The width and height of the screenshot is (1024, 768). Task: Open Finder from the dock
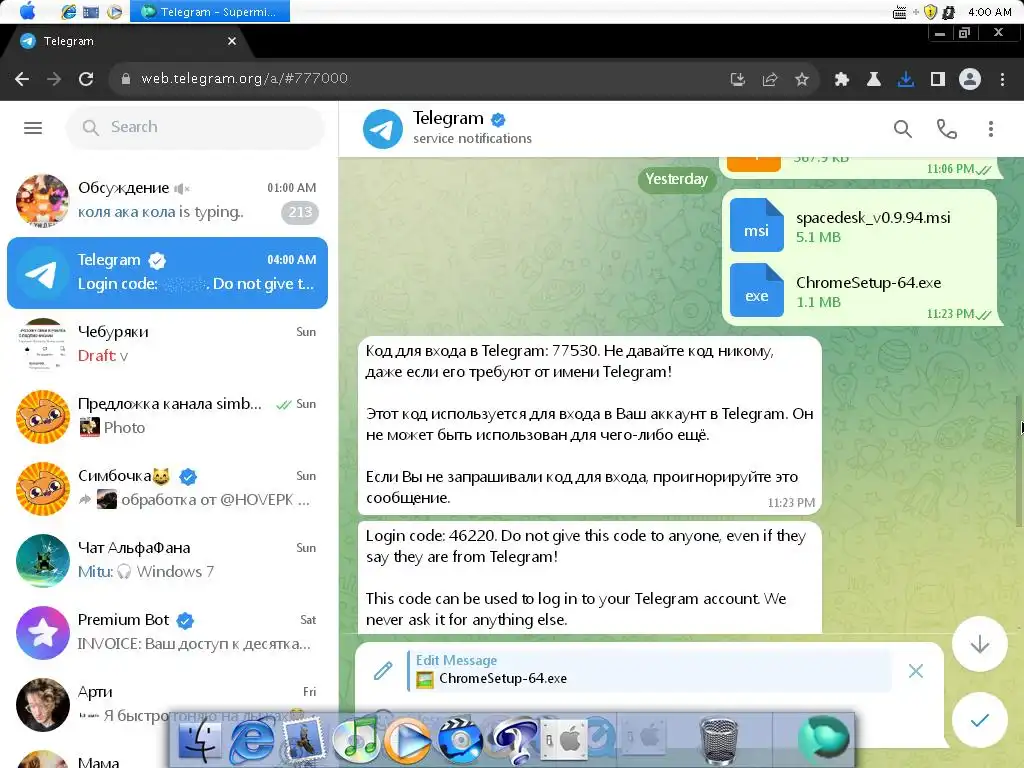(200, 741)
